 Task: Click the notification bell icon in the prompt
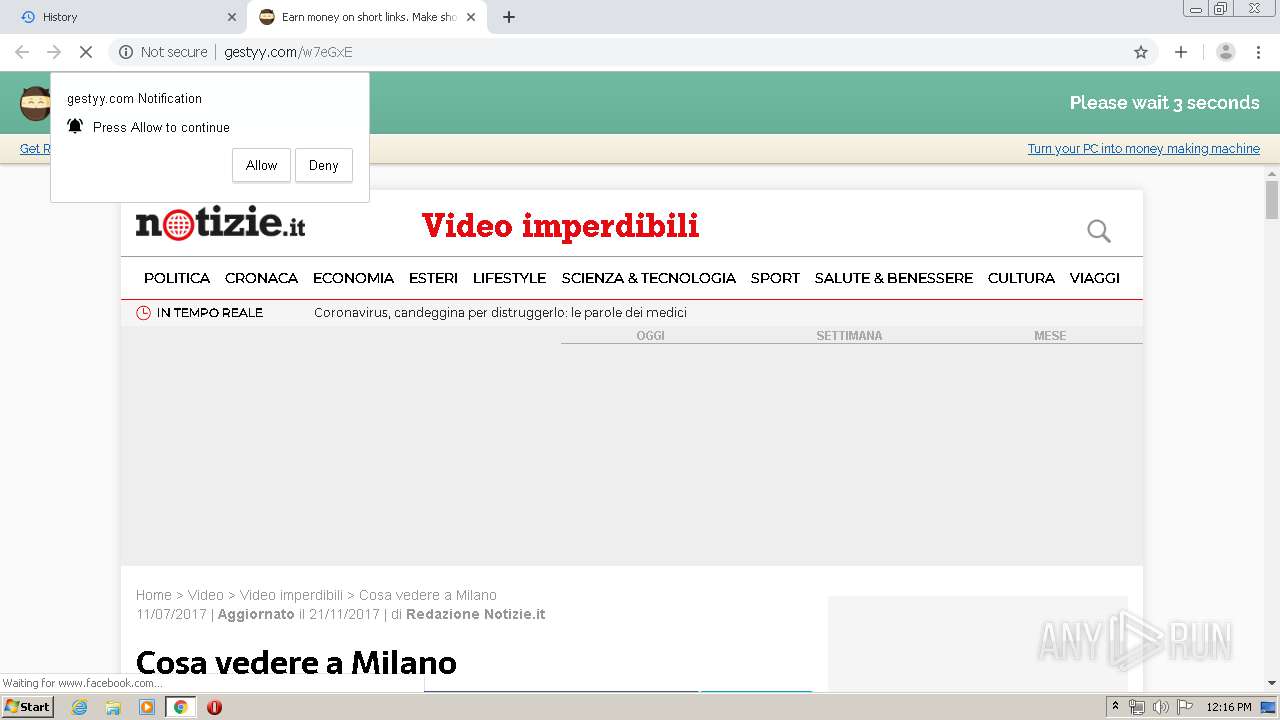[75, 126]
